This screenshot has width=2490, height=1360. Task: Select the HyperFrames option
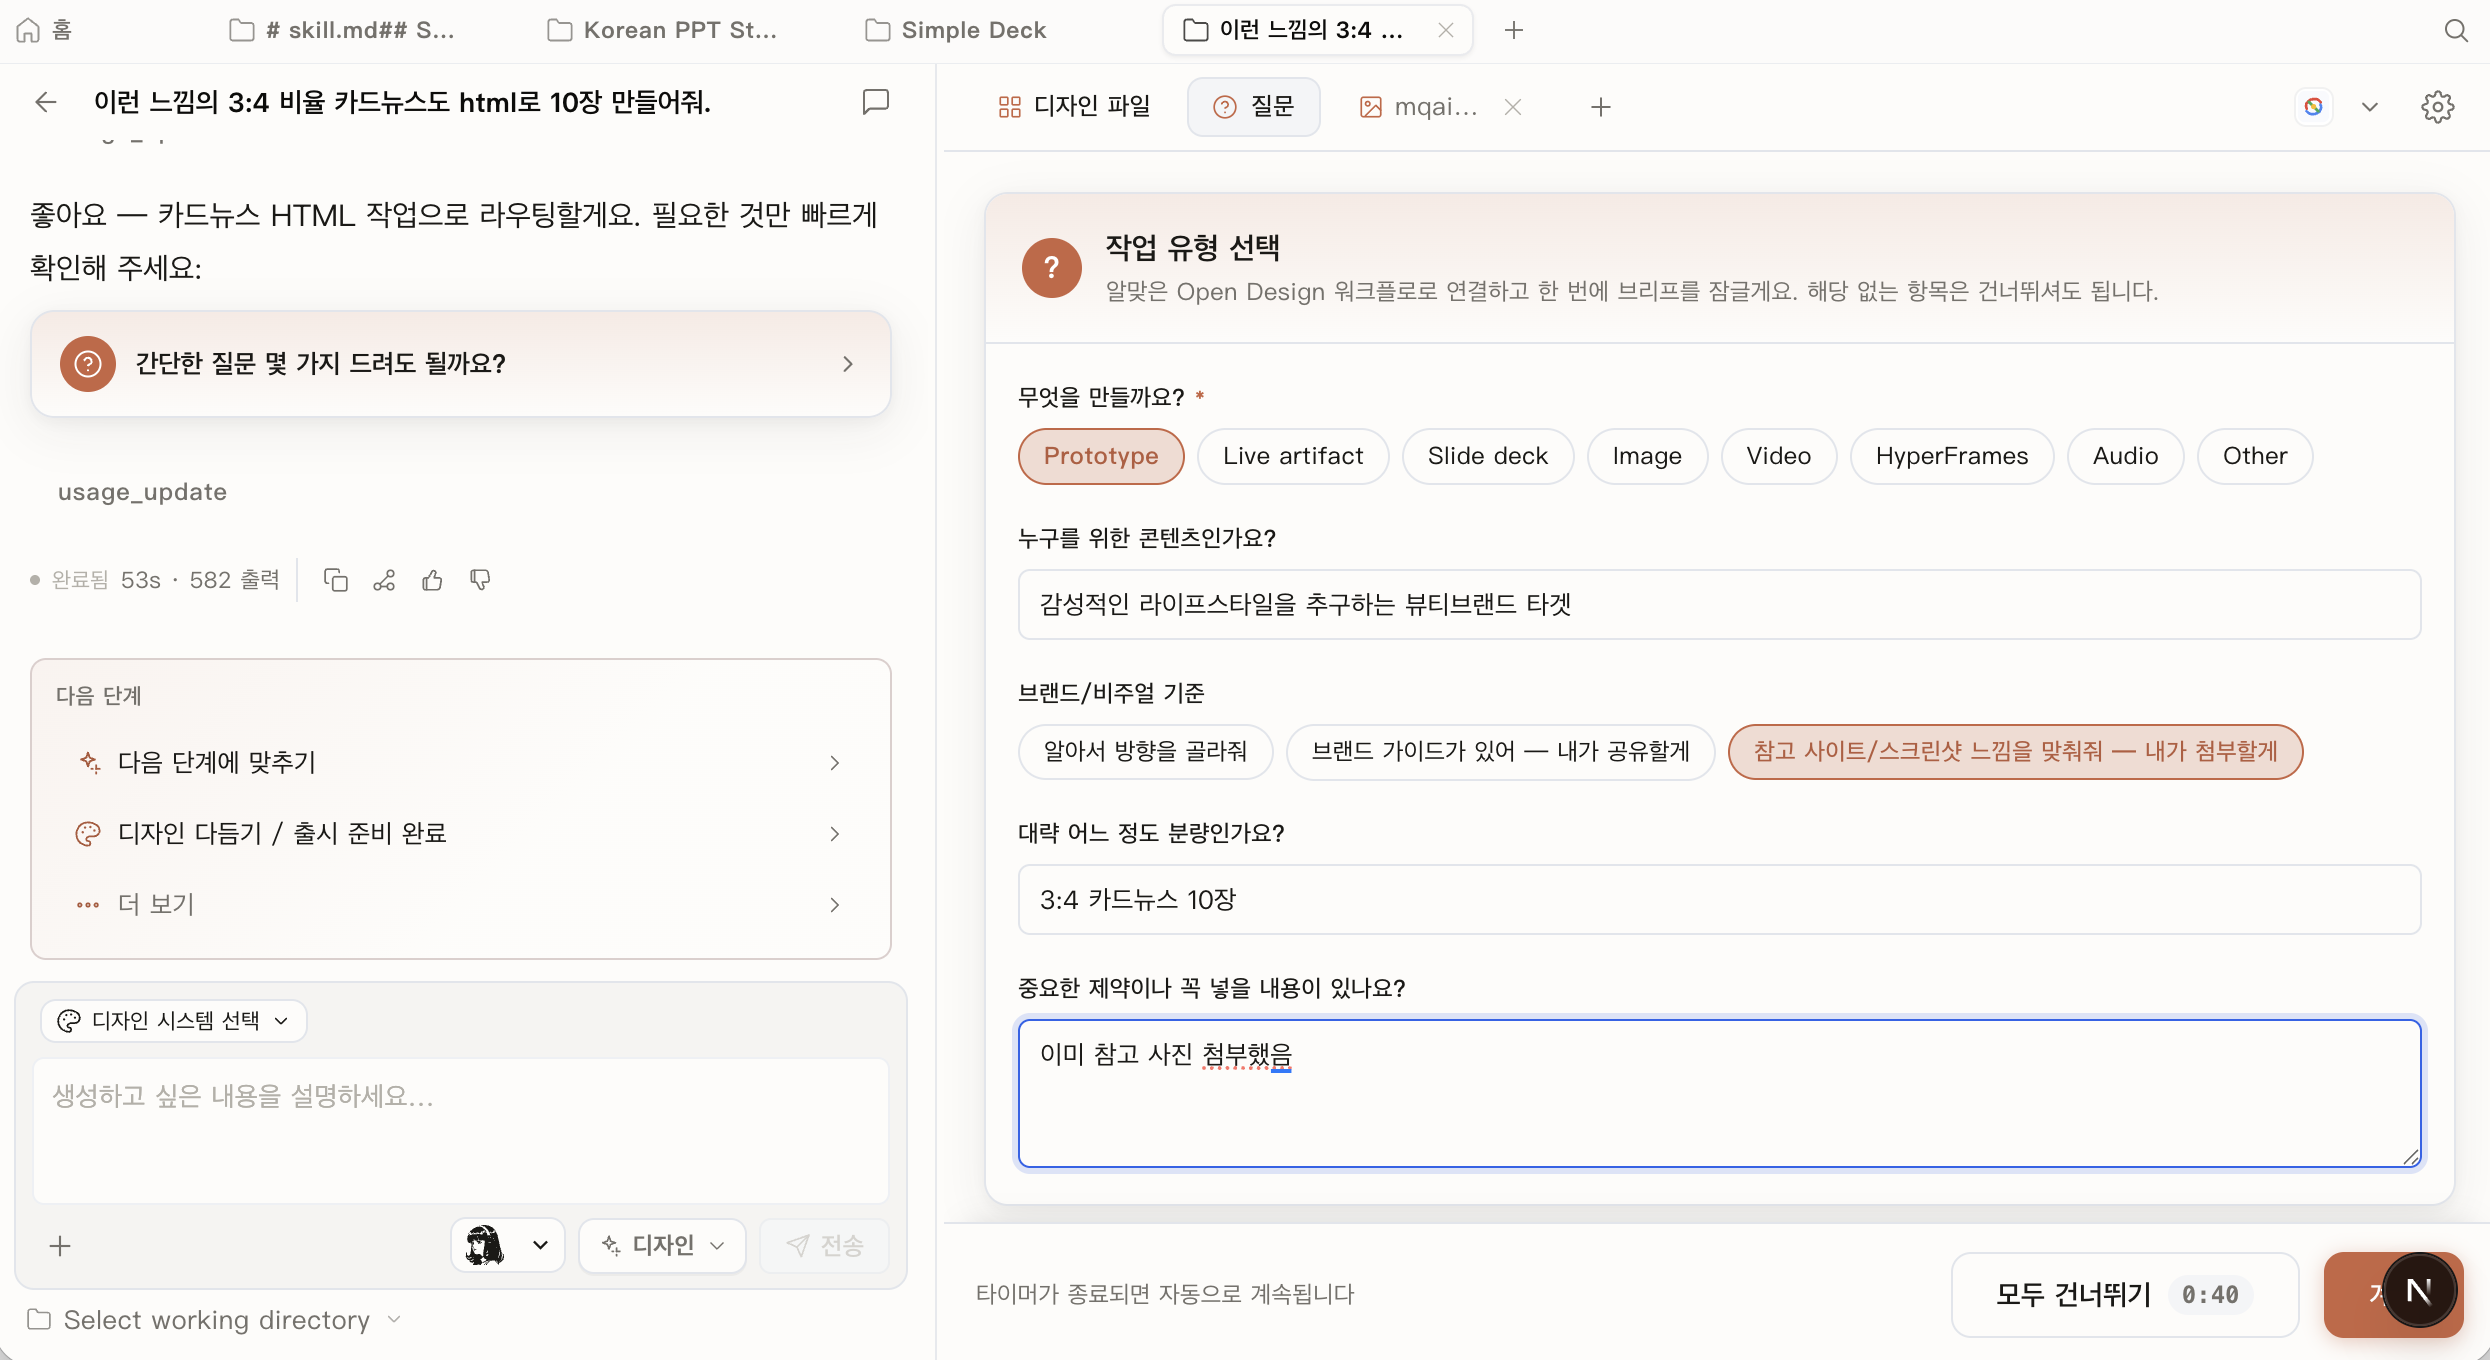[x=1952, y=456]
